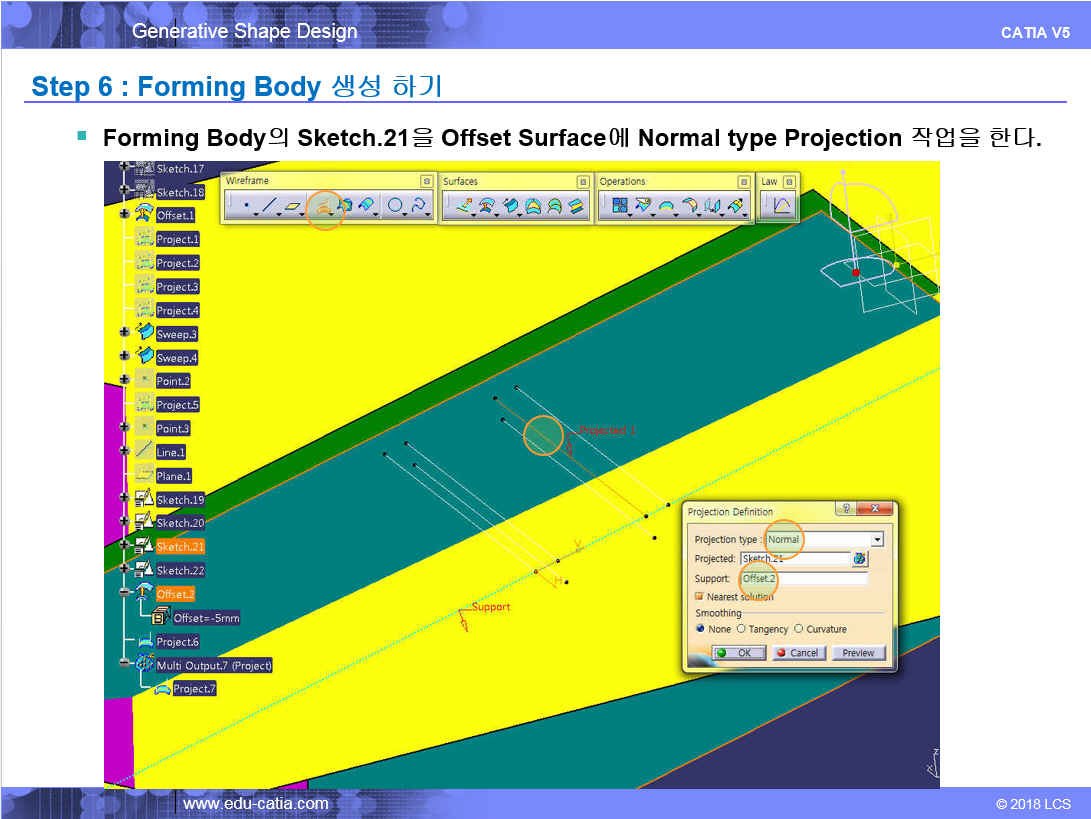Screen dimensions: 1091x819
Task: Select the Circle tool in Wireframe toolbar
Action: tap(396, 207)
